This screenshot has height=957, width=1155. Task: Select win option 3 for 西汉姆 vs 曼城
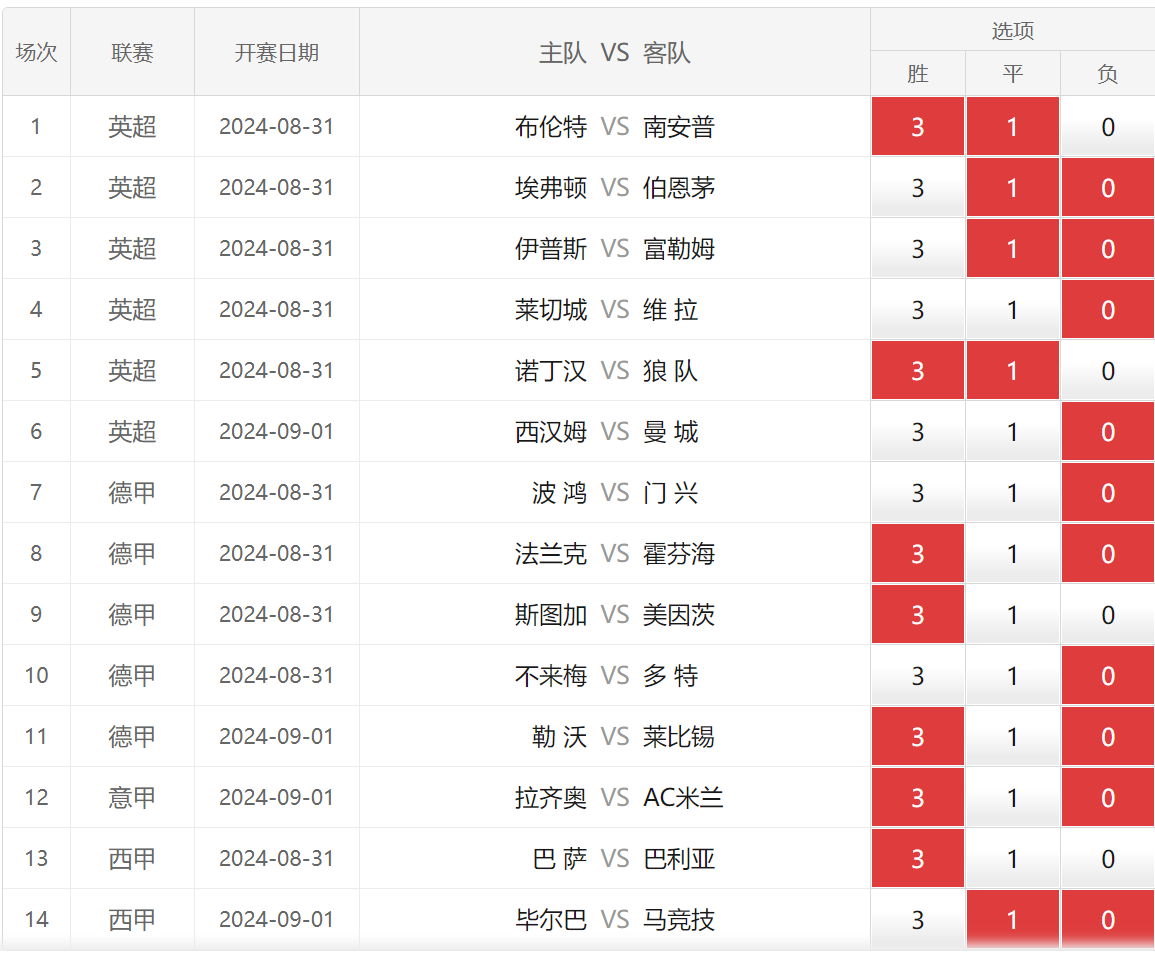(917, 431)
